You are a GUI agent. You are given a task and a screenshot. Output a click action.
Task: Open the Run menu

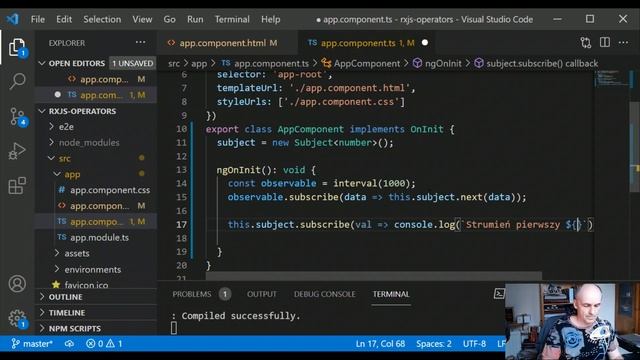pyautogui.click(x=195, y=19)
